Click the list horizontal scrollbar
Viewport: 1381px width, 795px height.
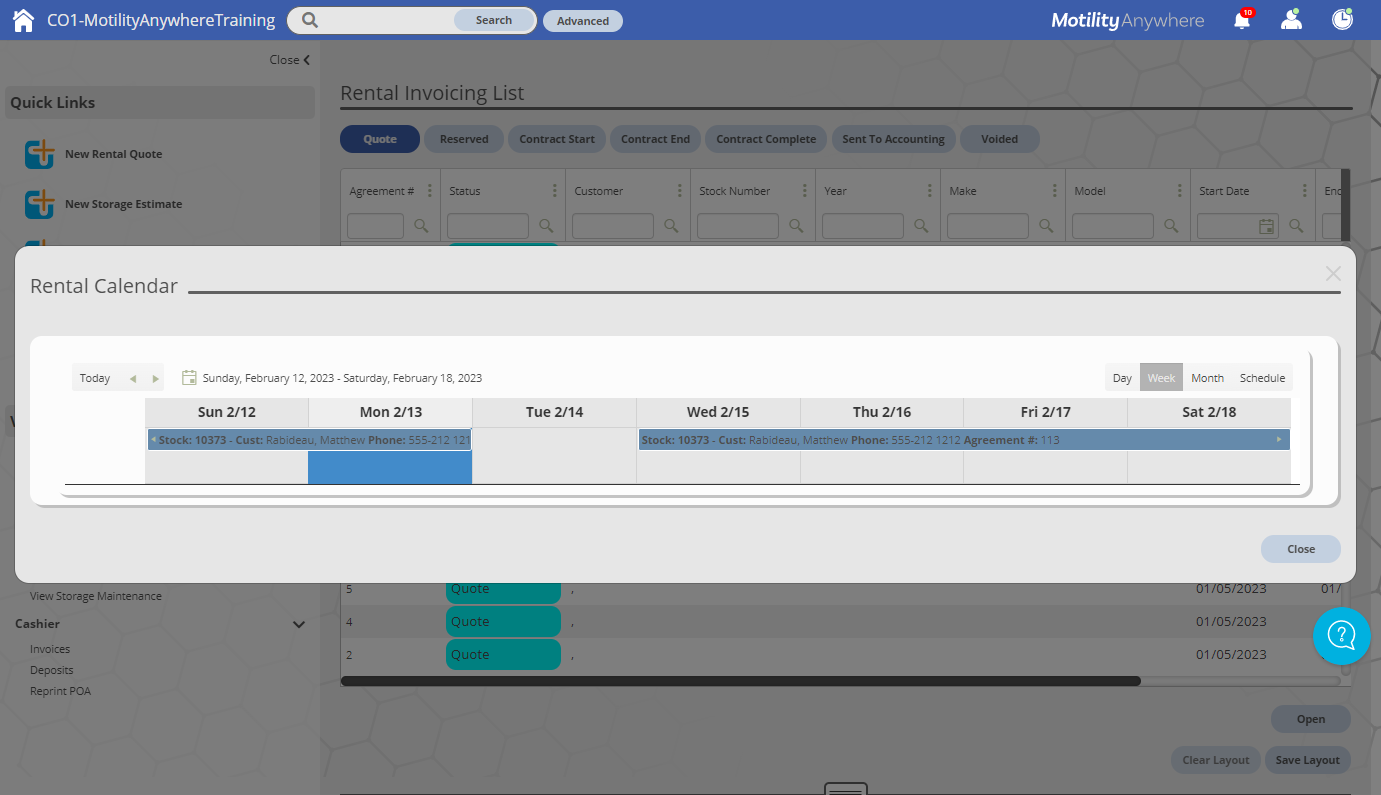[741, 681]
